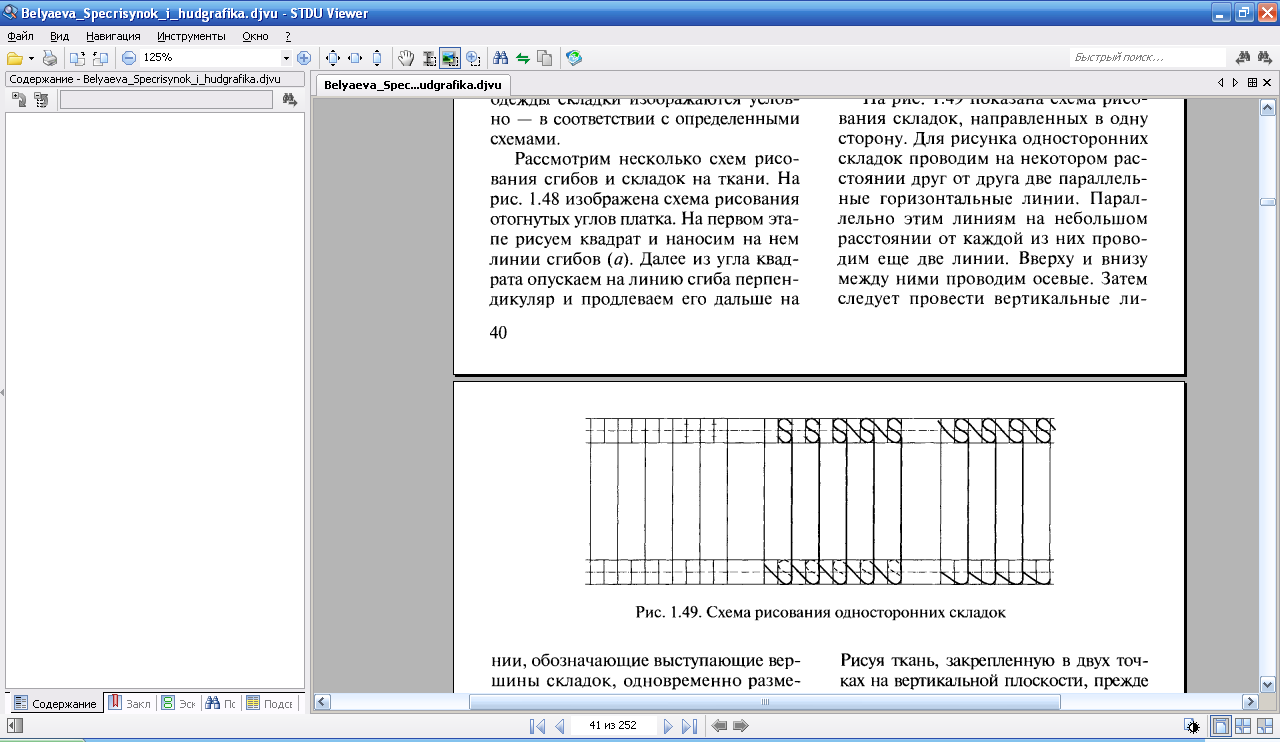The image size is (1280, 742).
Task: Switch to the Эск thumbnails panel tab
Action: tap(179, 703)
